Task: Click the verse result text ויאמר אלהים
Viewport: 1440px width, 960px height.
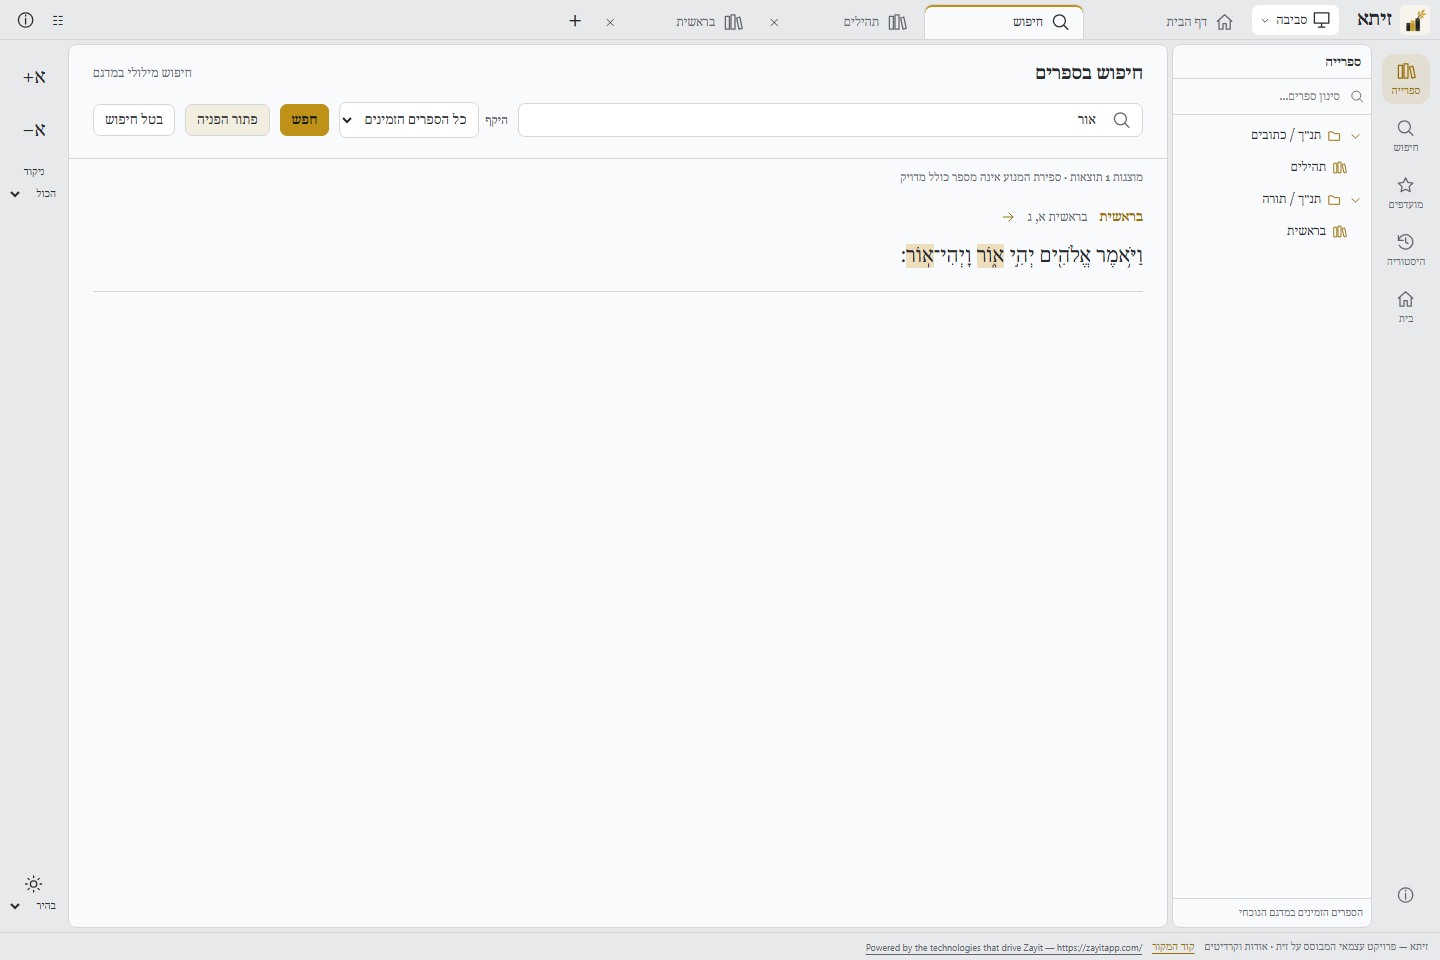Action: pos(1022,256)
